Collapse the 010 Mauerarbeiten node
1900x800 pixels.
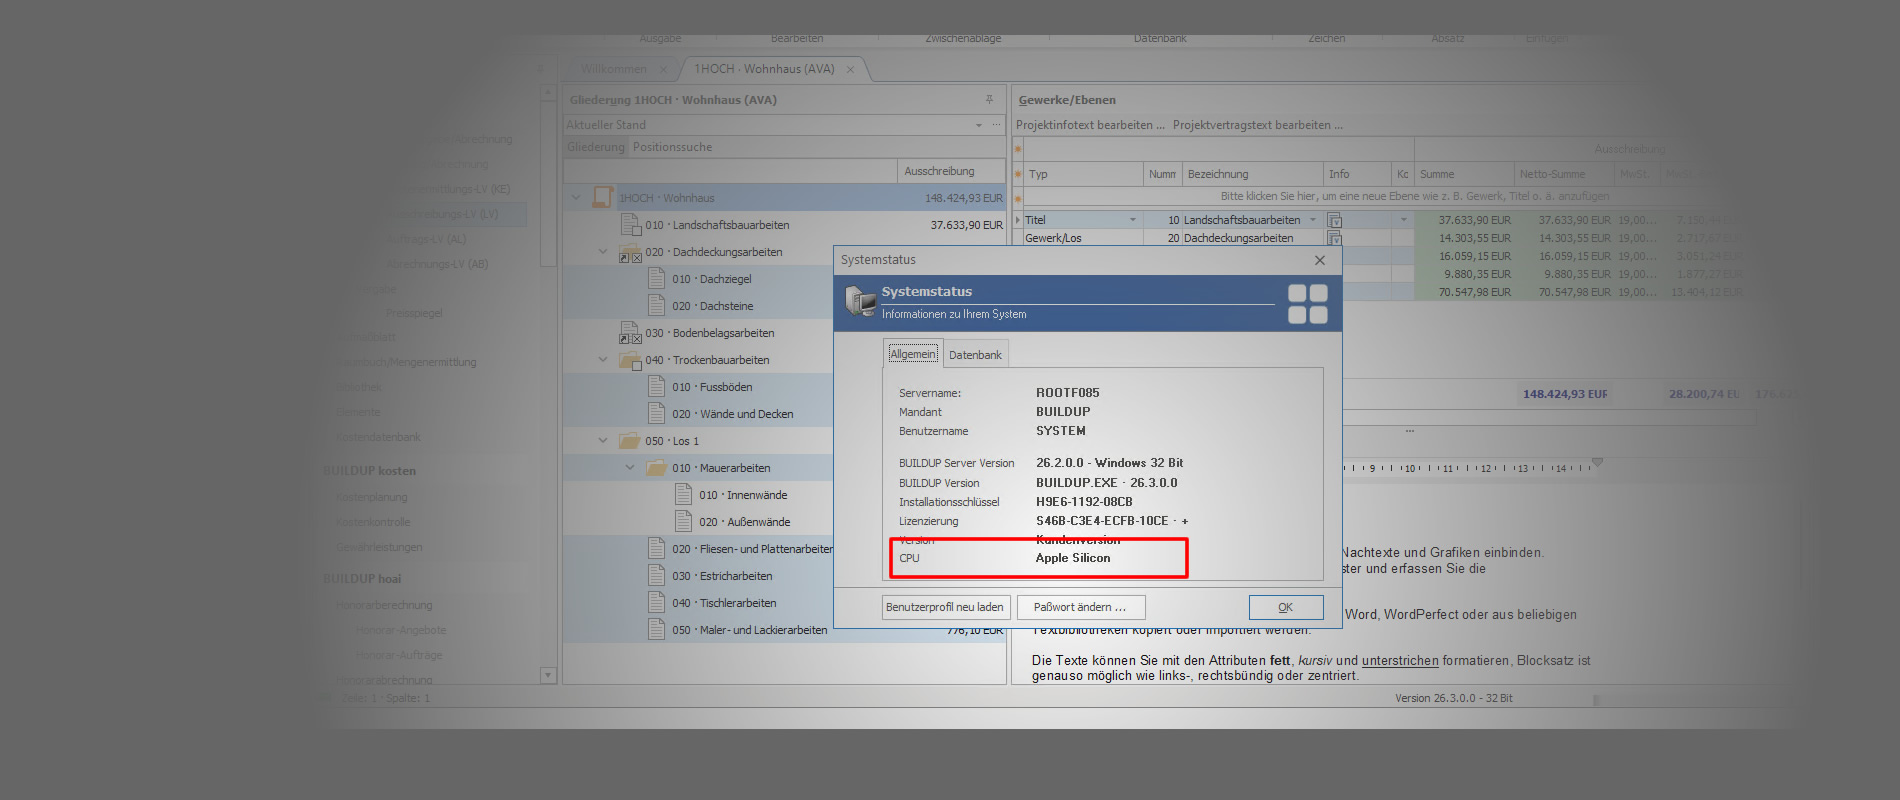click(x=630, y=467)
